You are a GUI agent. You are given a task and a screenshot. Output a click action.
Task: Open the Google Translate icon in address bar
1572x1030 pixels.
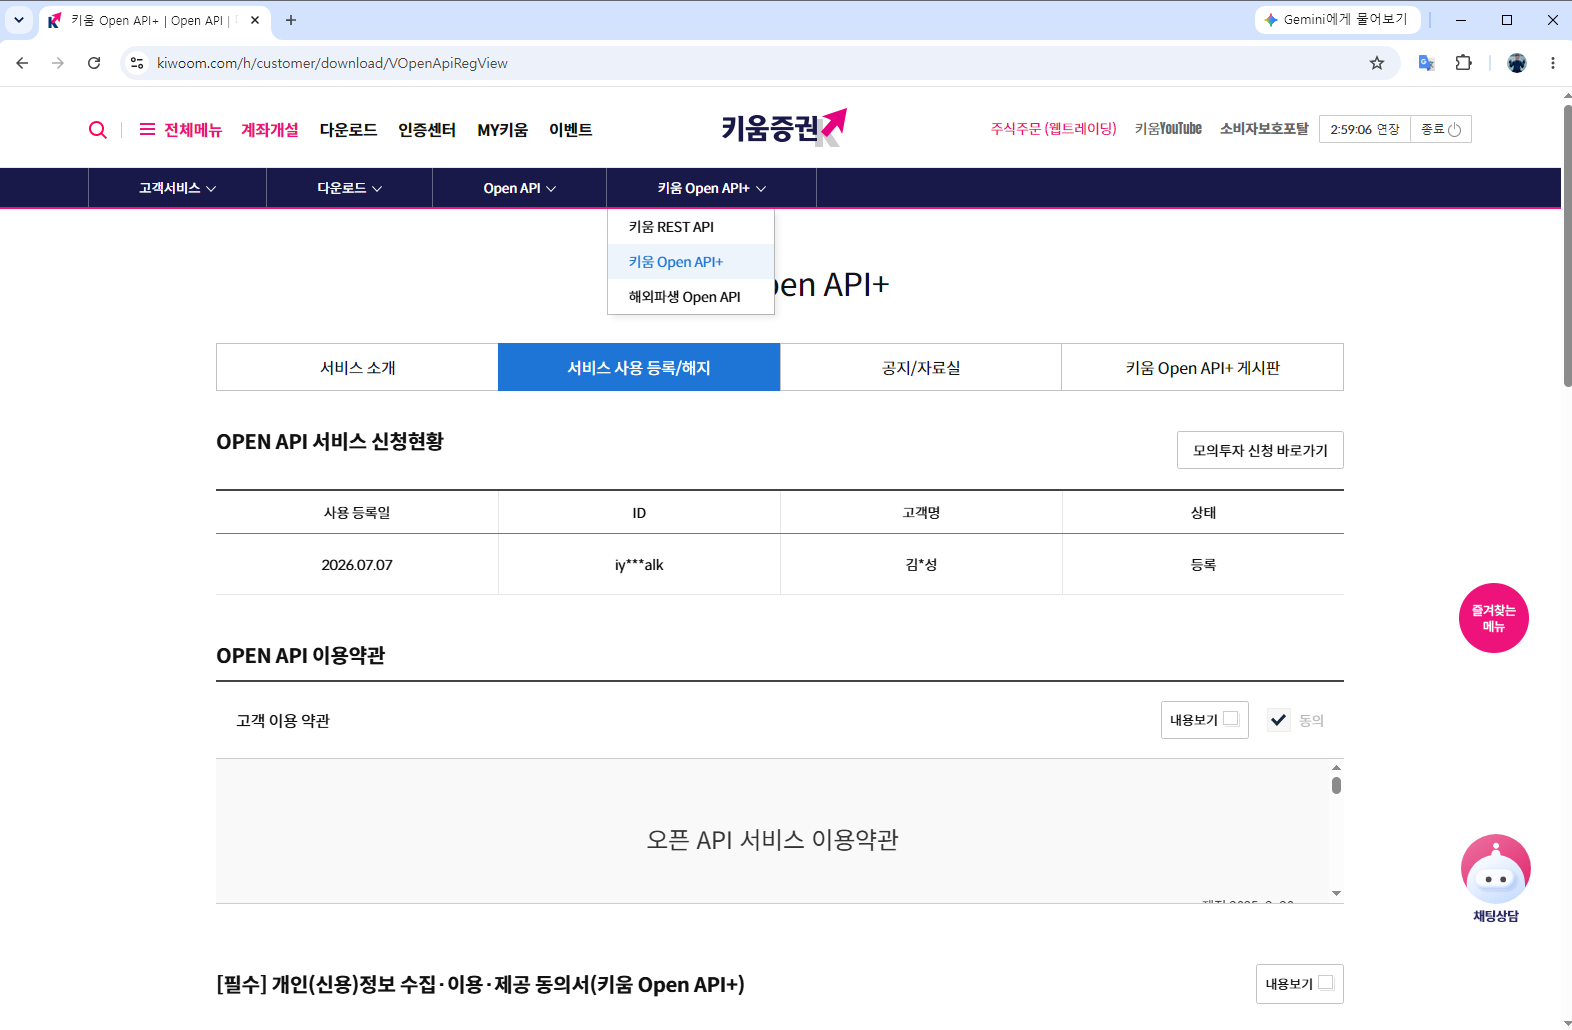1427,63
